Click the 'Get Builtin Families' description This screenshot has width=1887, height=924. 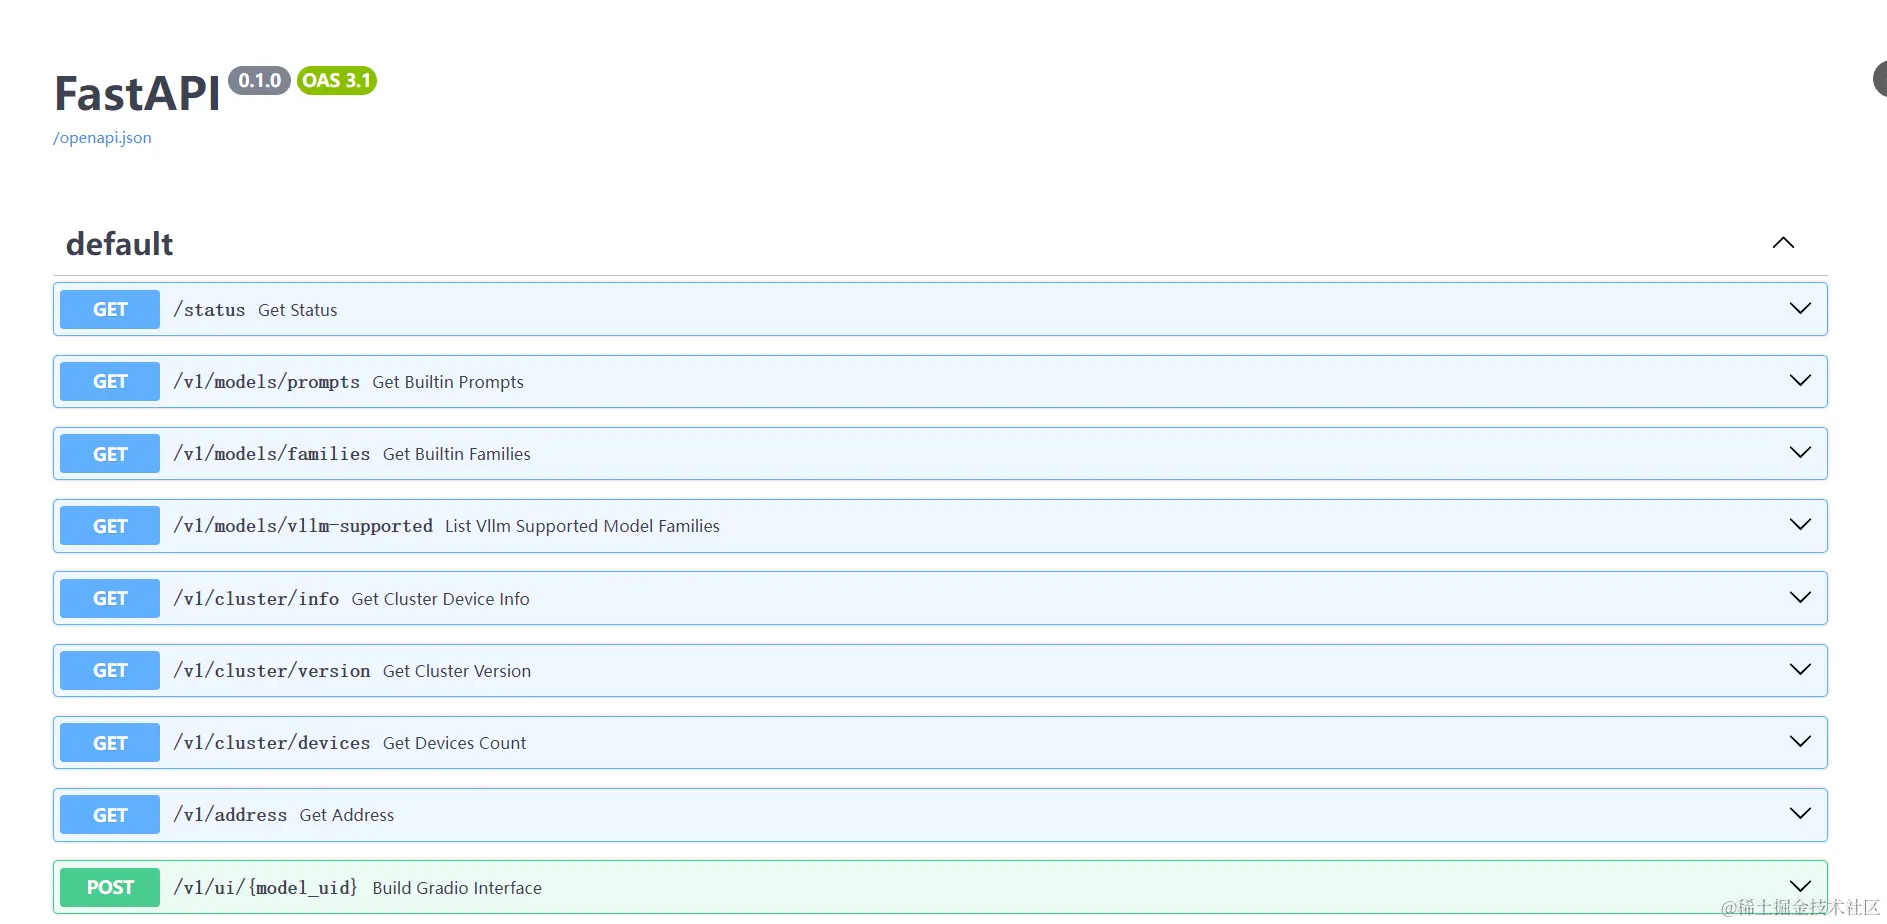(x=457, y=454)
